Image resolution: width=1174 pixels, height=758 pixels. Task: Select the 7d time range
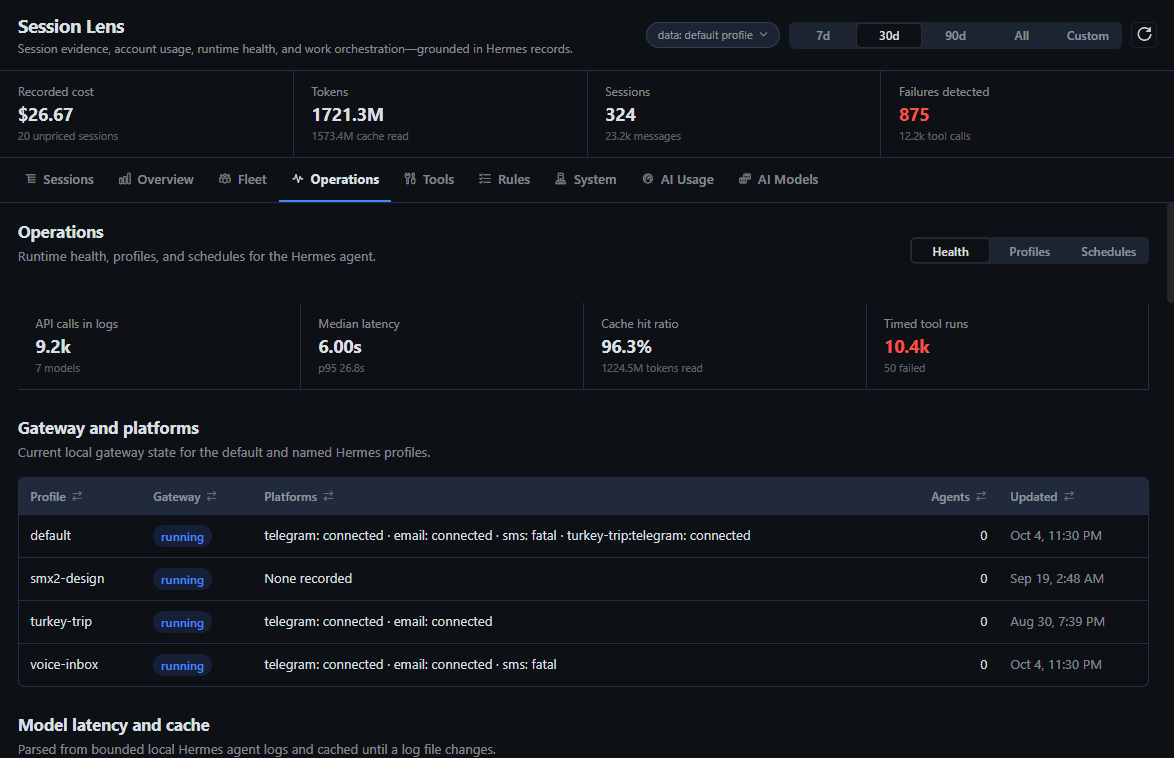click(x=823, y=35)
